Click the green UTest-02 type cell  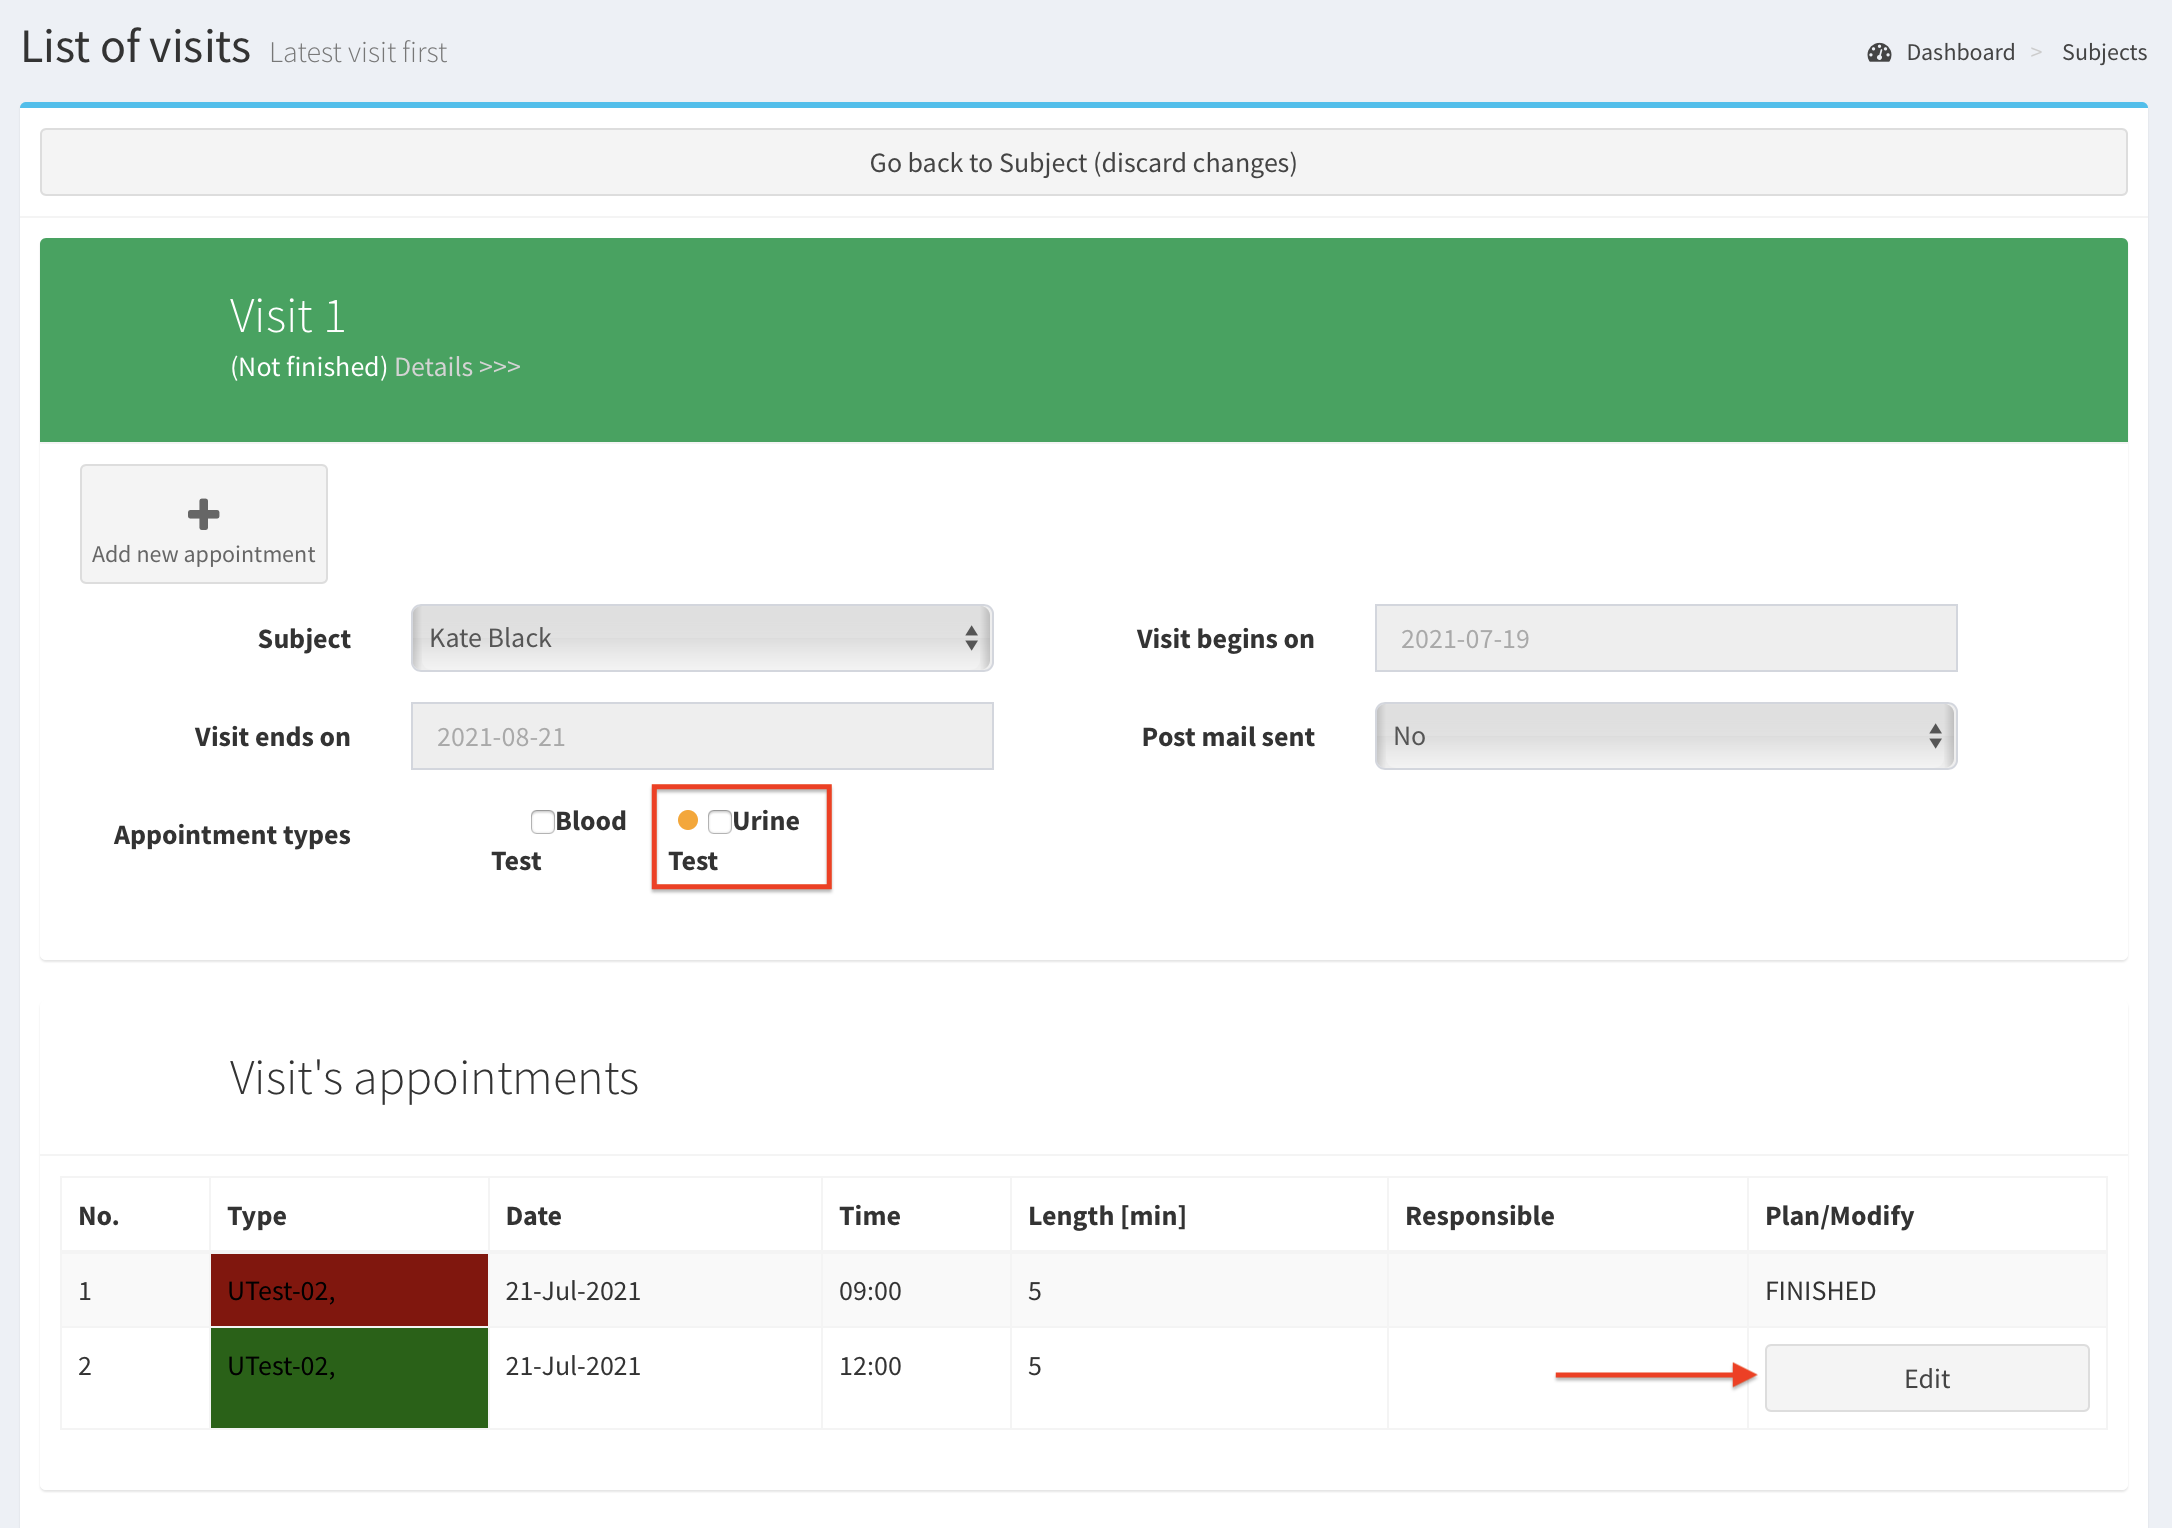(349, 1378)
